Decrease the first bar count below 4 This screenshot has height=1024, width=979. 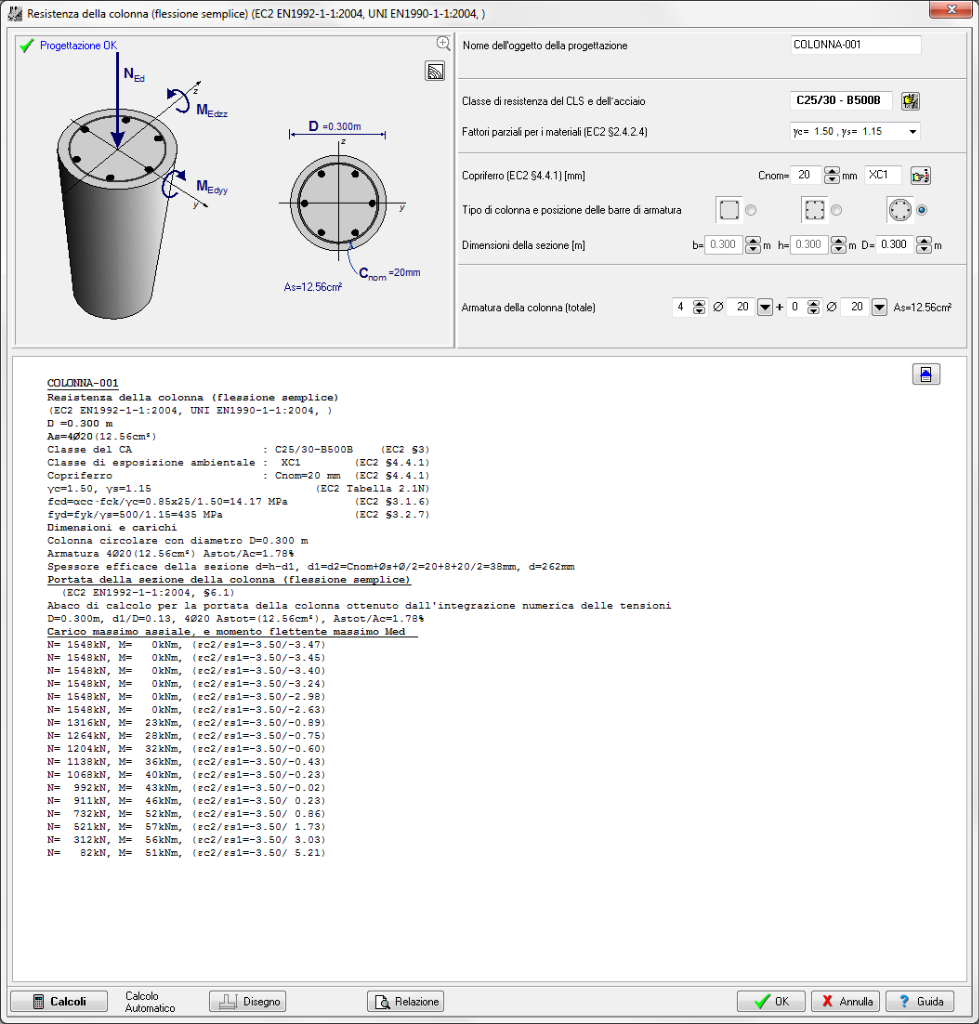click(x=699, y=312)
